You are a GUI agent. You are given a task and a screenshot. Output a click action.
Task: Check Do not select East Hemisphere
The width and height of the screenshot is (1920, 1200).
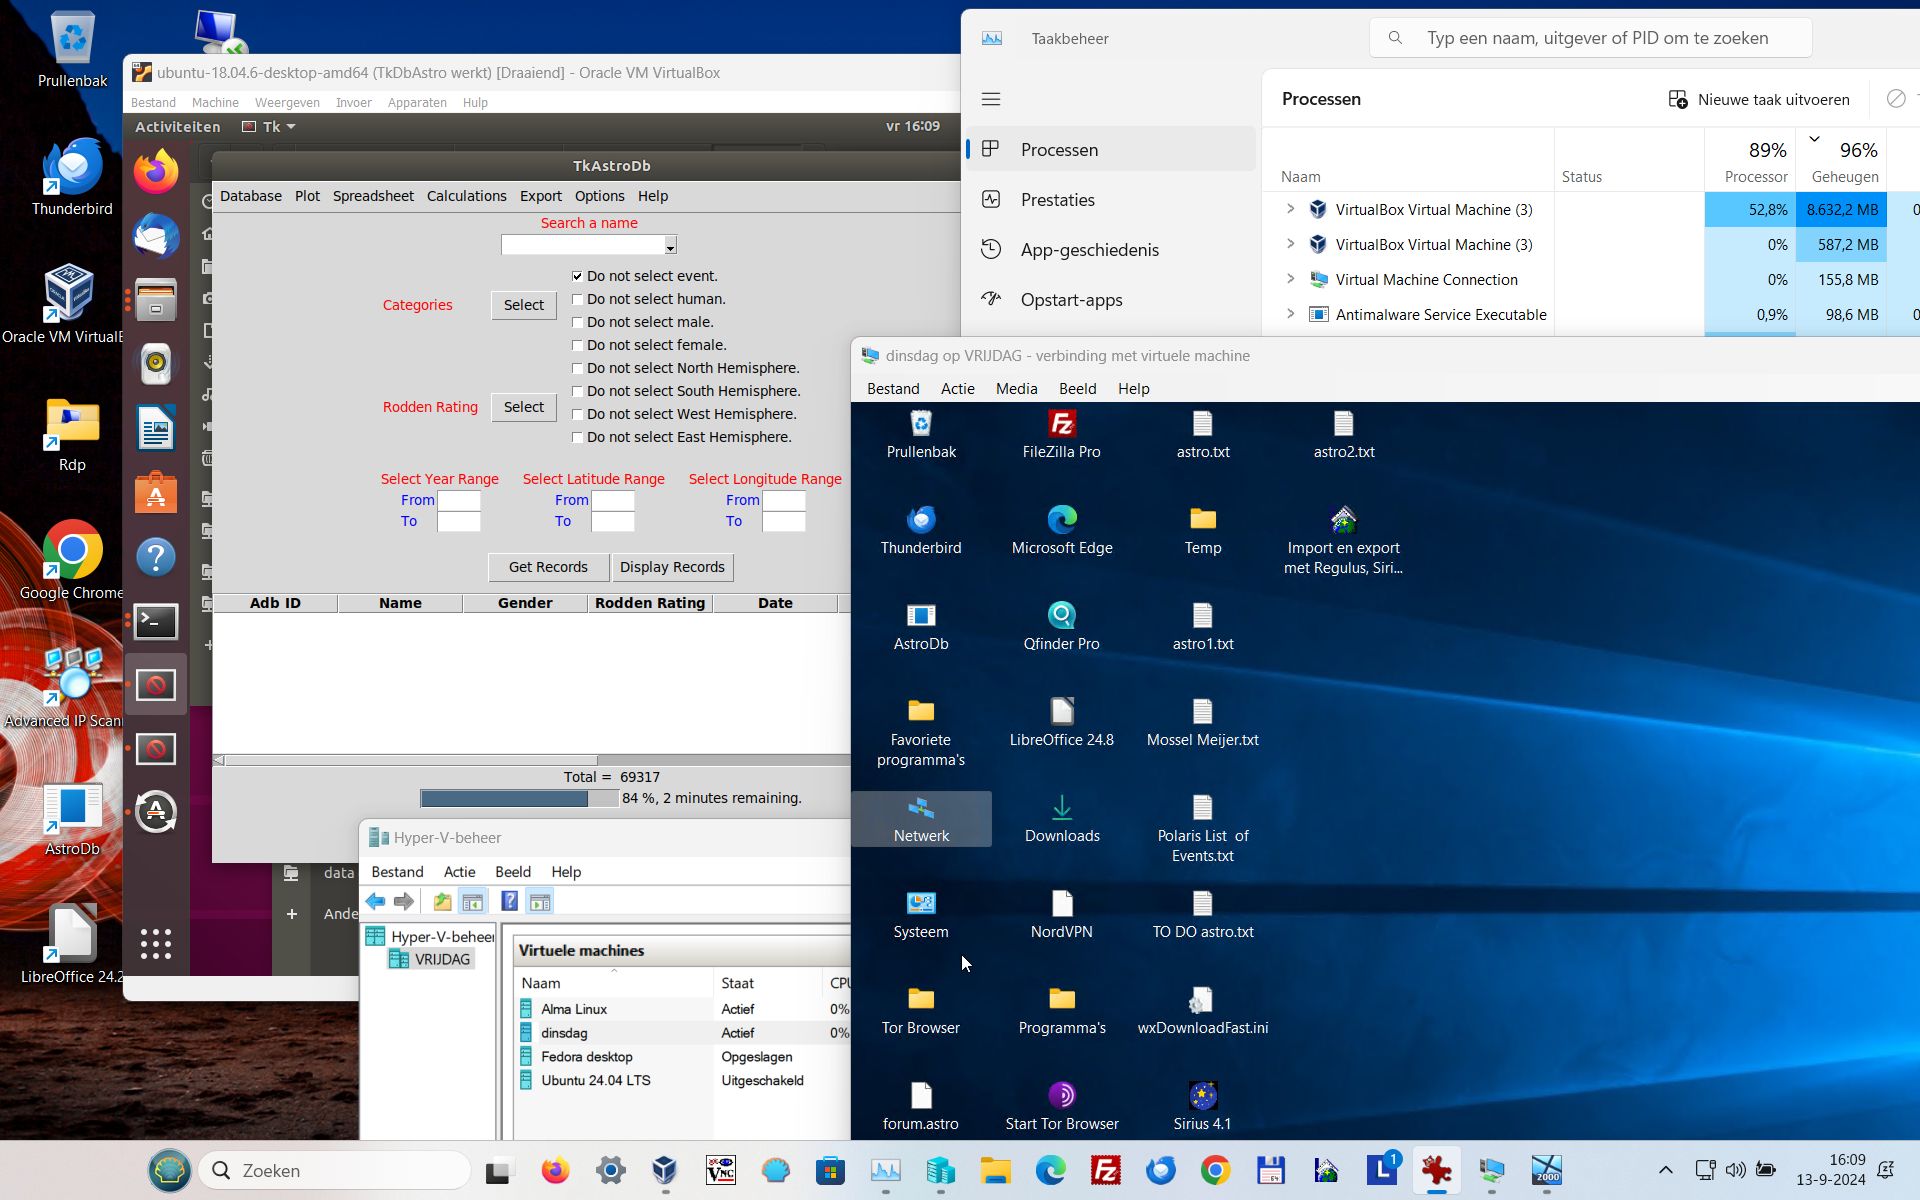[x=577, y=437]
